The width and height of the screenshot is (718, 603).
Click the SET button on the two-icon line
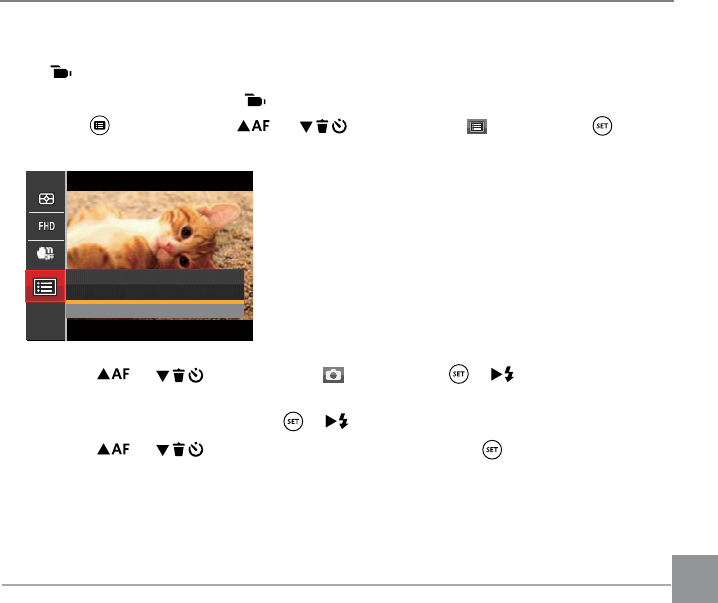(293, 421)
